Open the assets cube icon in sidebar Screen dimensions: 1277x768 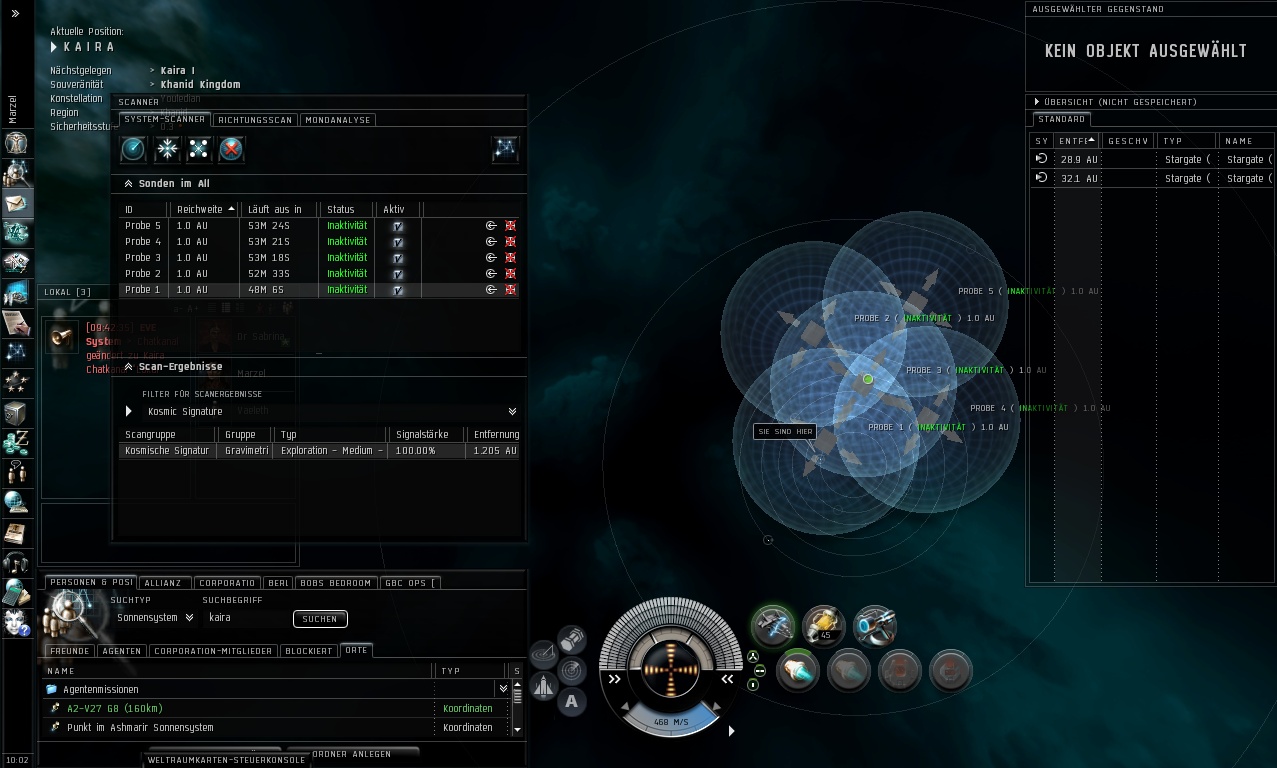(16, 413)
